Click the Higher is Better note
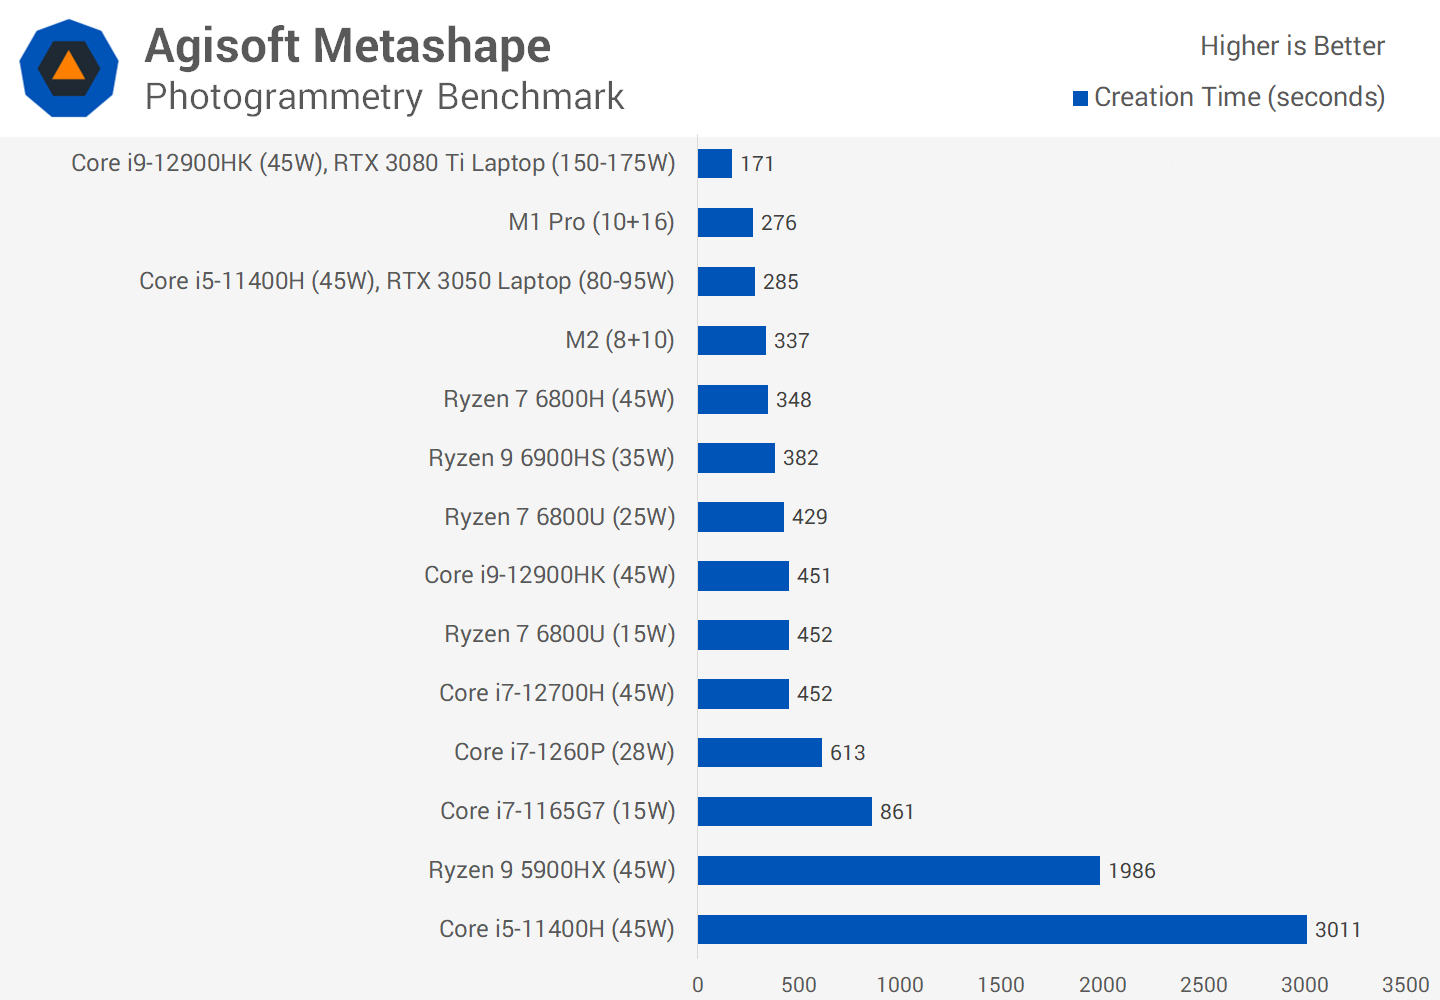 (x=1292, y=46)
